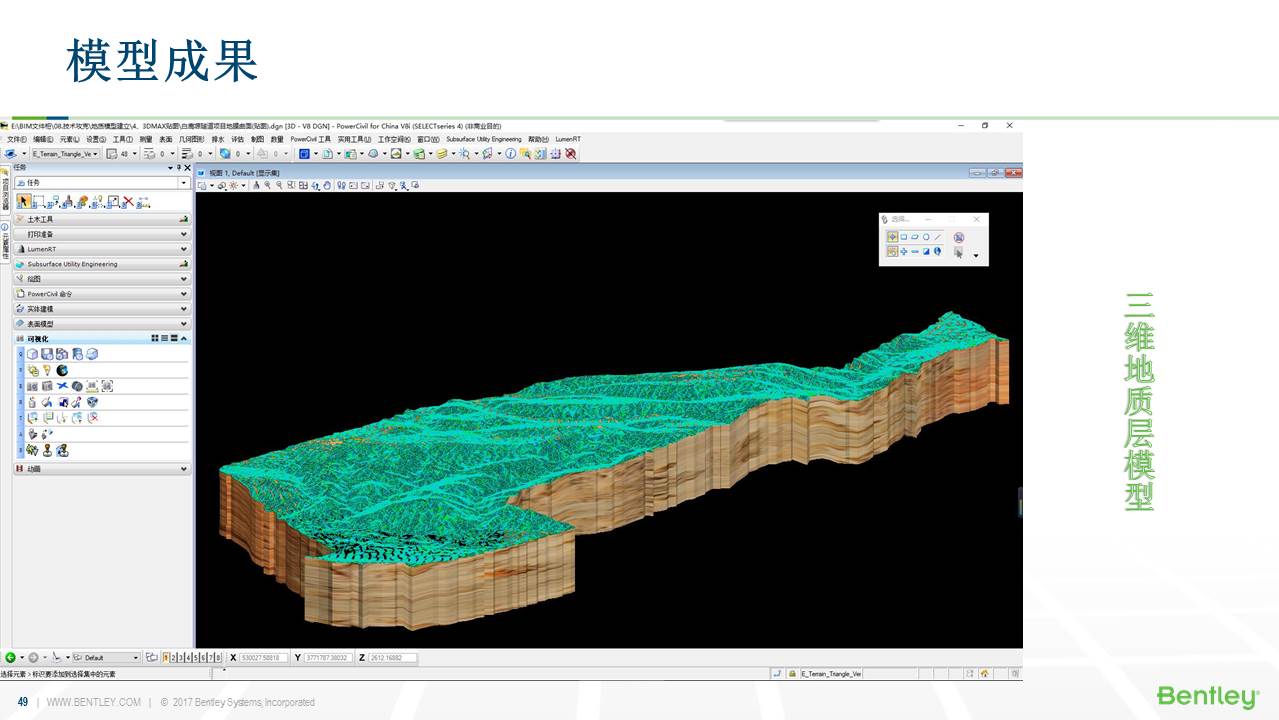Expand the PowerCivil 命令 task group

101,294
